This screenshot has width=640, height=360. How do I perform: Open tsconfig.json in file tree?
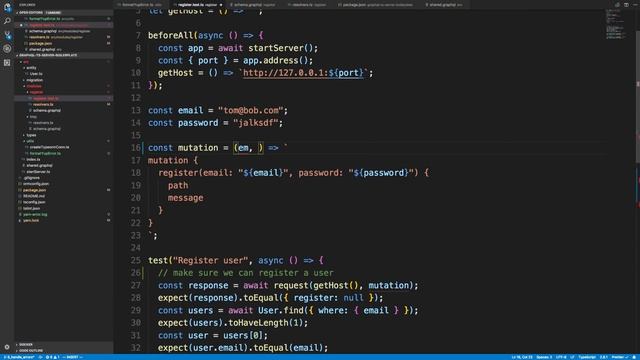[34, 202]
